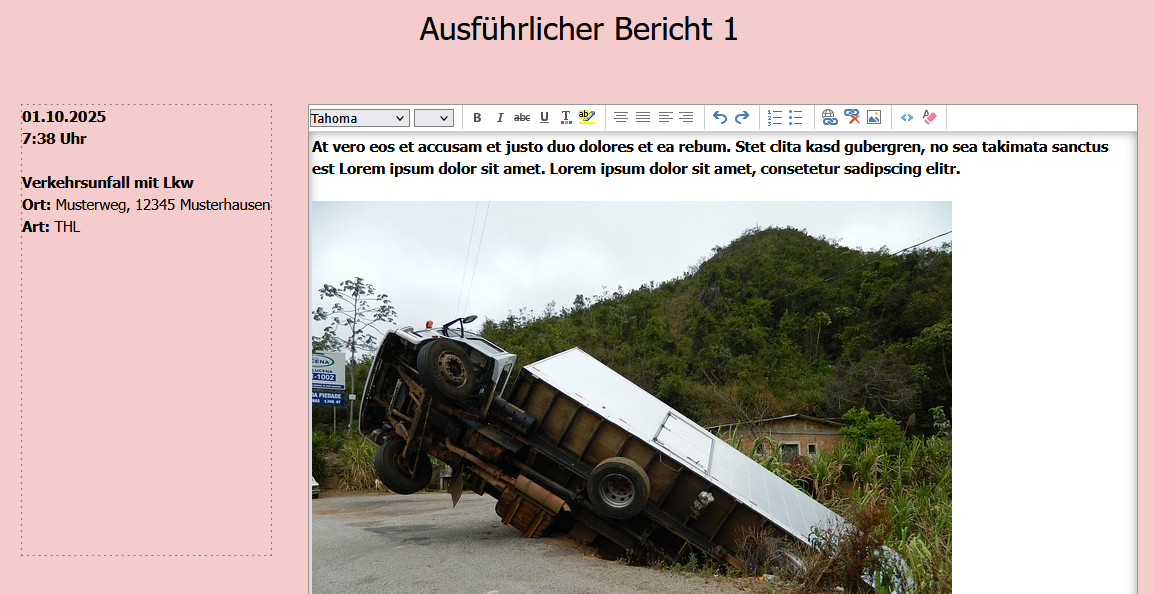Open the empty font size dropdown
The width and height of the screenshot is (1154, 594).
coord(434,118)
